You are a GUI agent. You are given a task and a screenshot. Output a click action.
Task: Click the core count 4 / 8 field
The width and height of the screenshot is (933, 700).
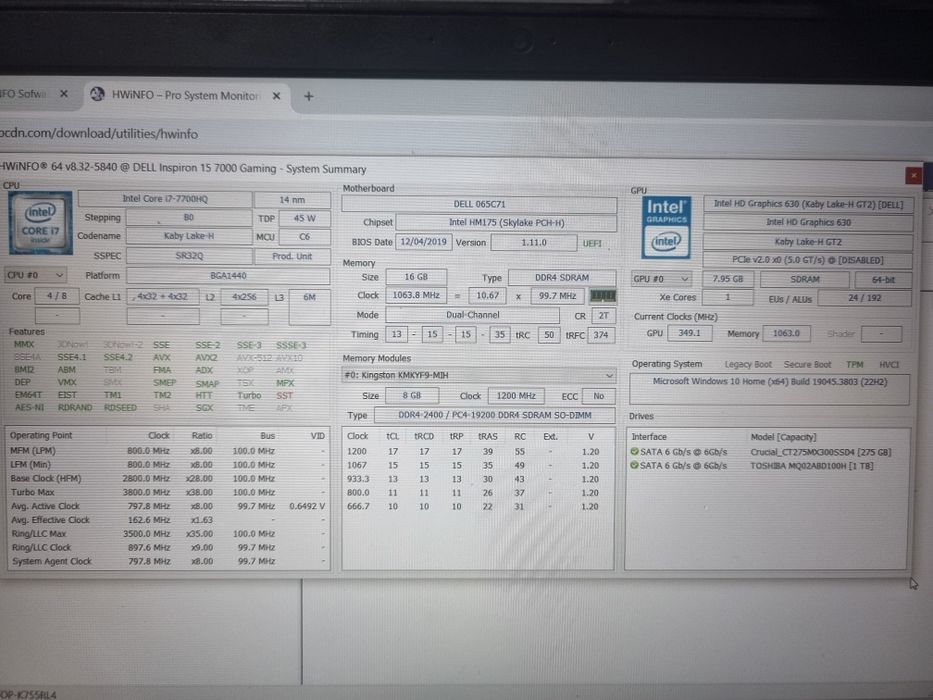pyautogui.click(x=57, y=296)
